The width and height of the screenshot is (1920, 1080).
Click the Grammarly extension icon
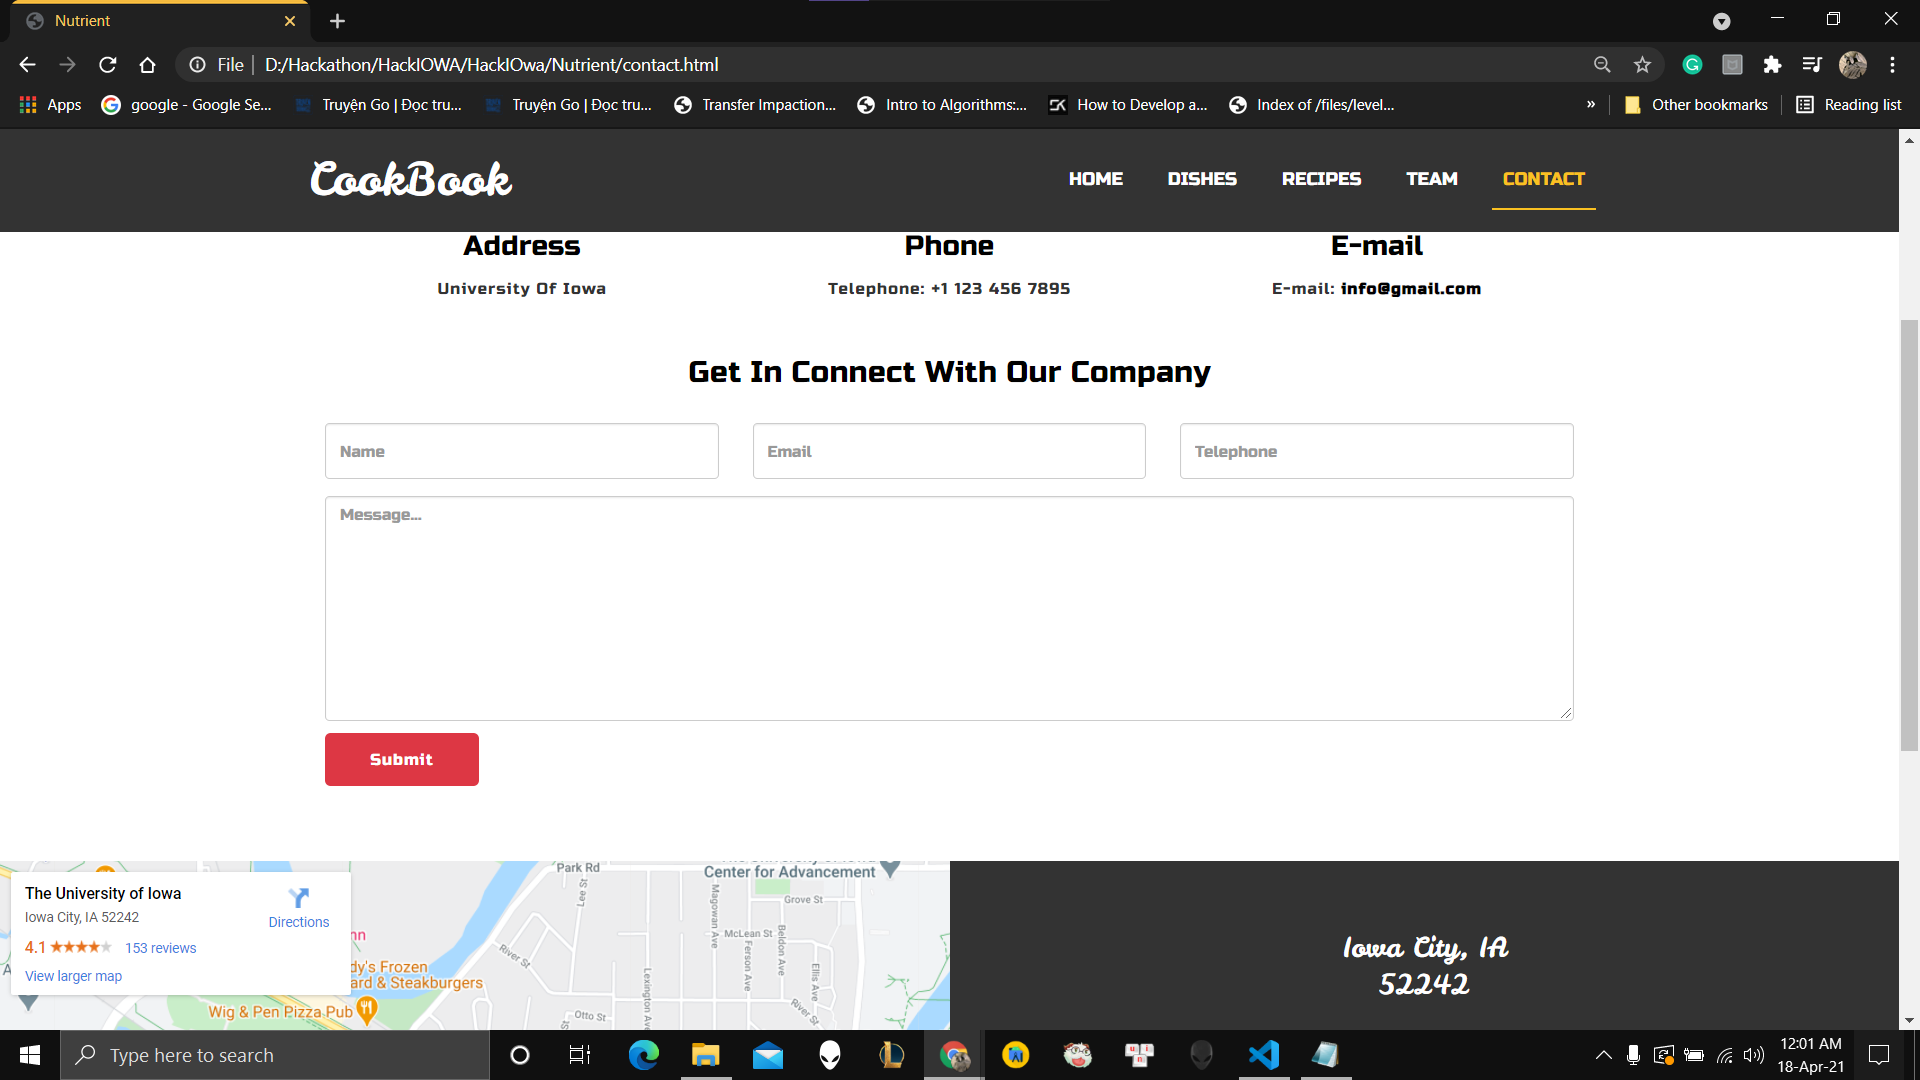pyautogui.click(x=1692, y=65)
